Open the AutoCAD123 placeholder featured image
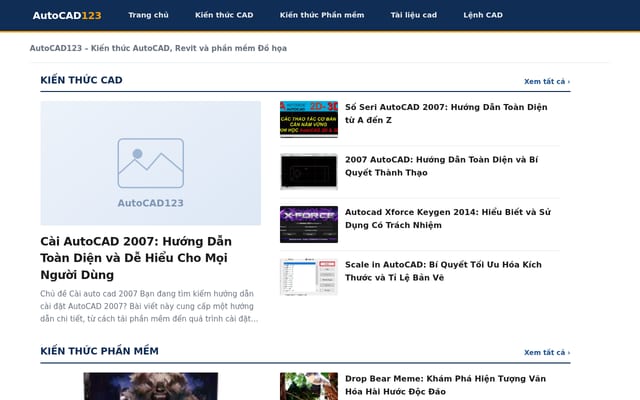The height and width of the screenshot is (400, 640). 151,163
